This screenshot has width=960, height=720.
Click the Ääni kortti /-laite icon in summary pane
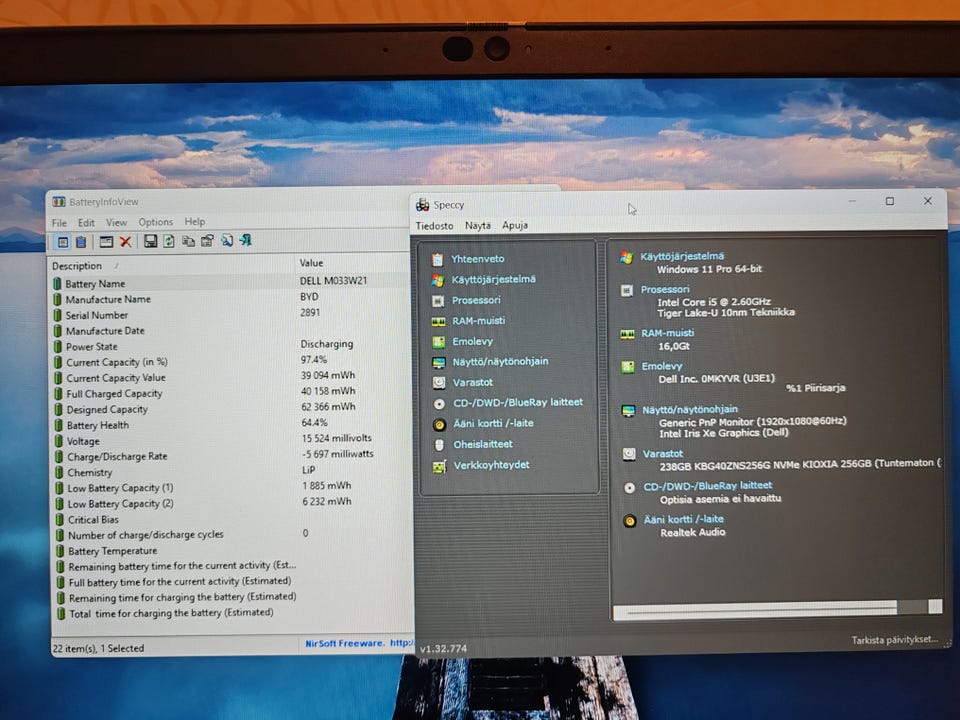pos(630,522)
